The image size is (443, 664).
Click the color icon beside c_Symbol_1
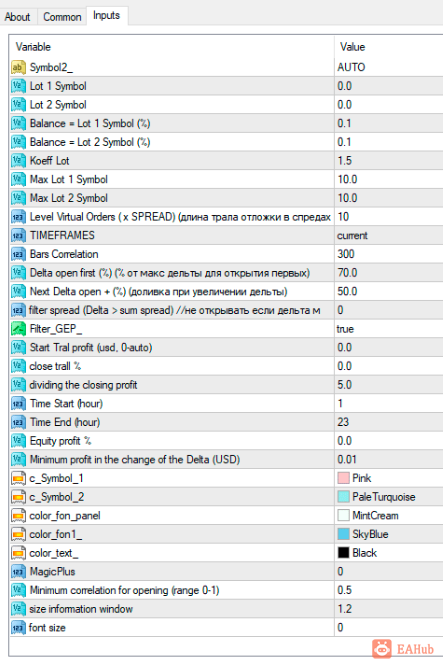(18, 479)
